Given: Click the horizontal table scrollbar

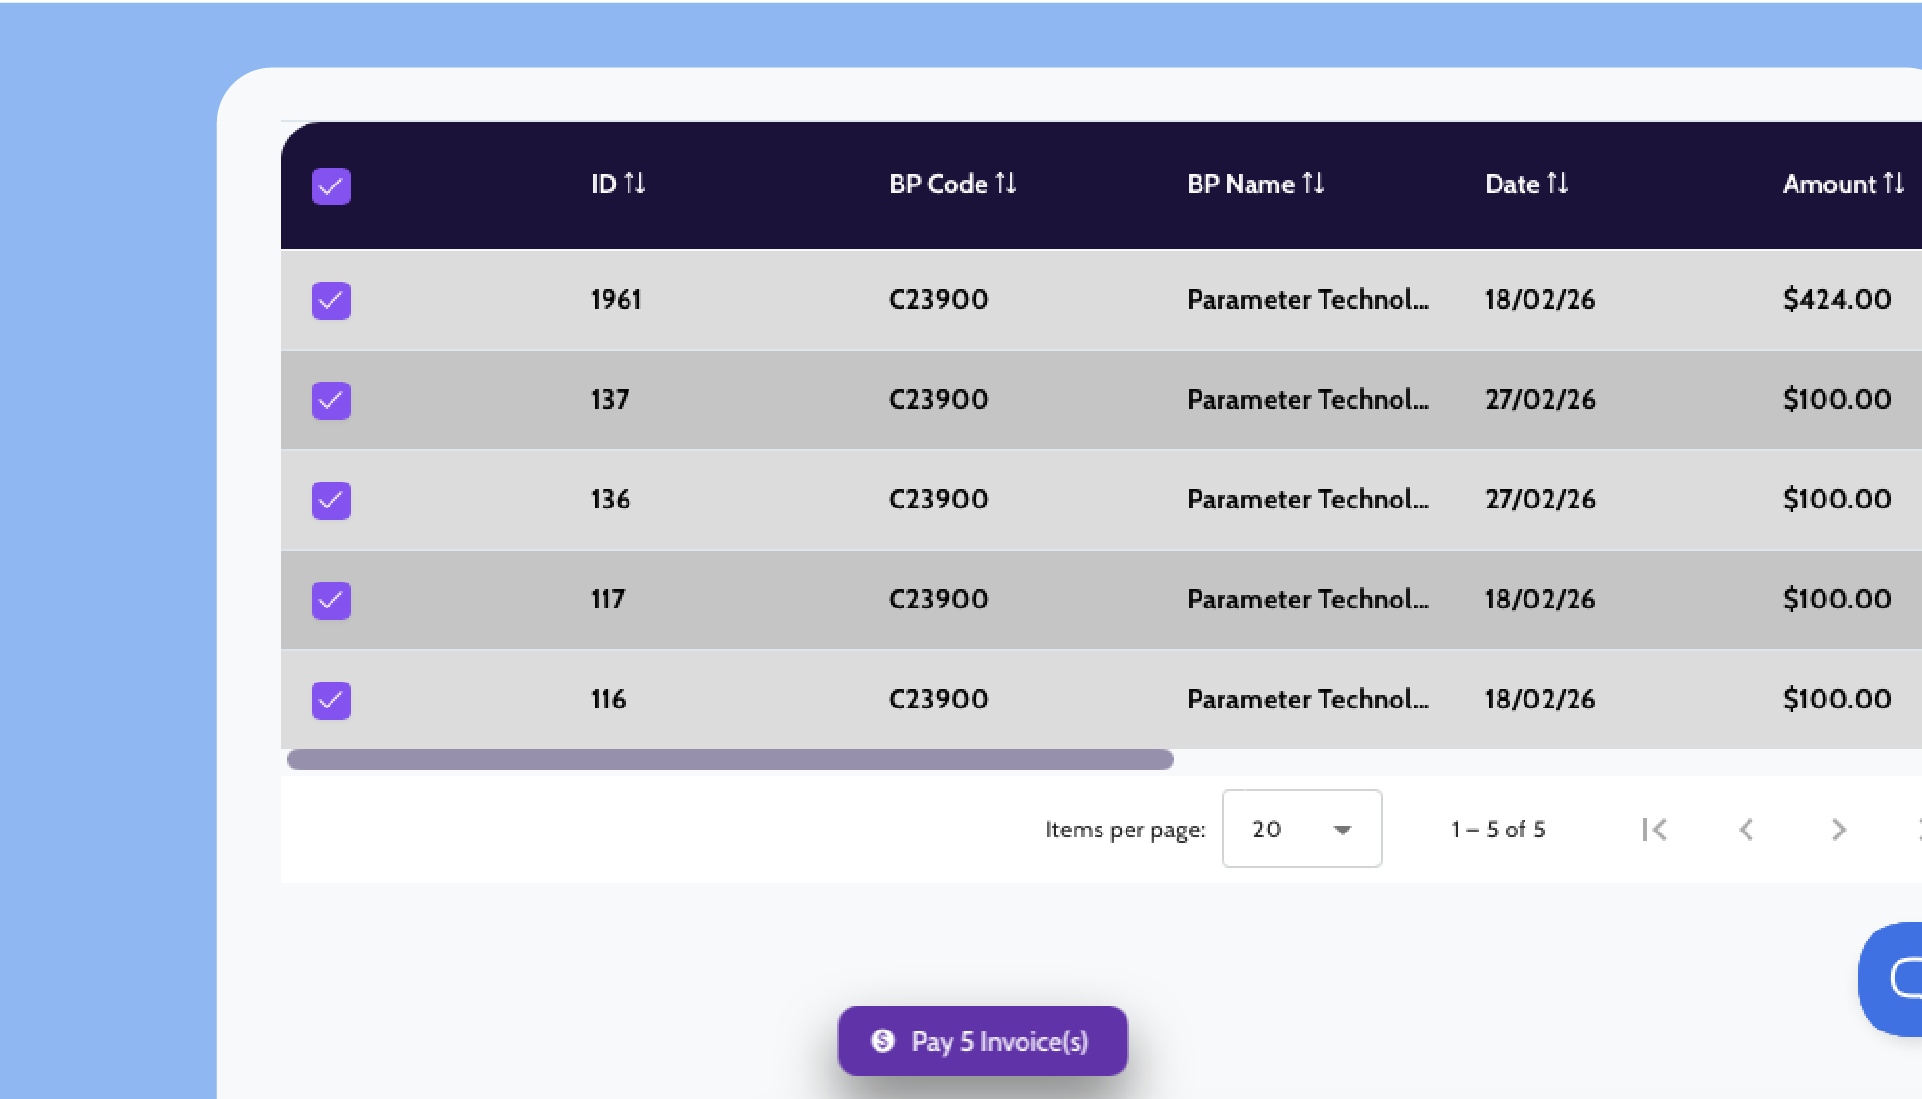Looking at the screenshot, I should (730, 760).
